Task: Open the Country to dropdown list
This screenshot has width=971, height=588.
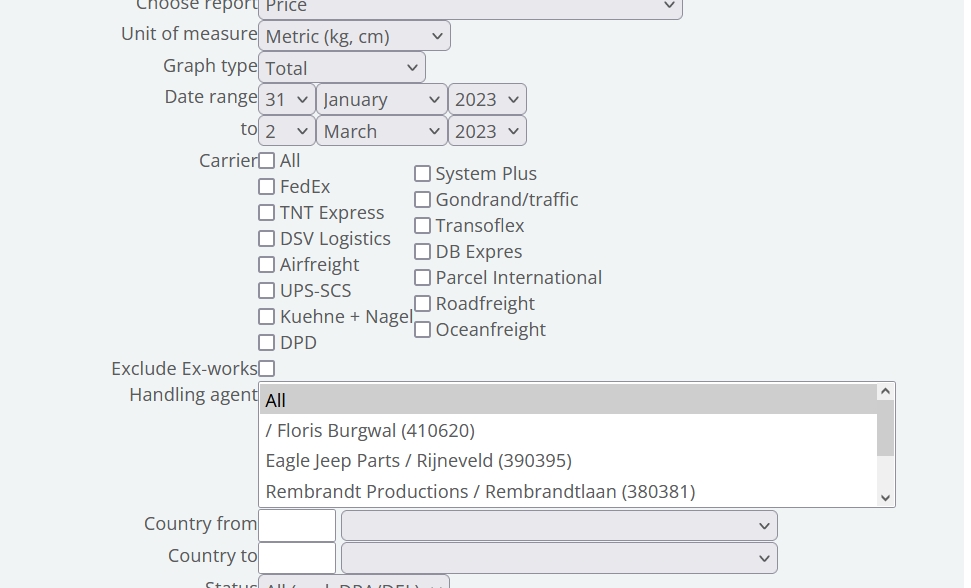Action: pos(559,558)
